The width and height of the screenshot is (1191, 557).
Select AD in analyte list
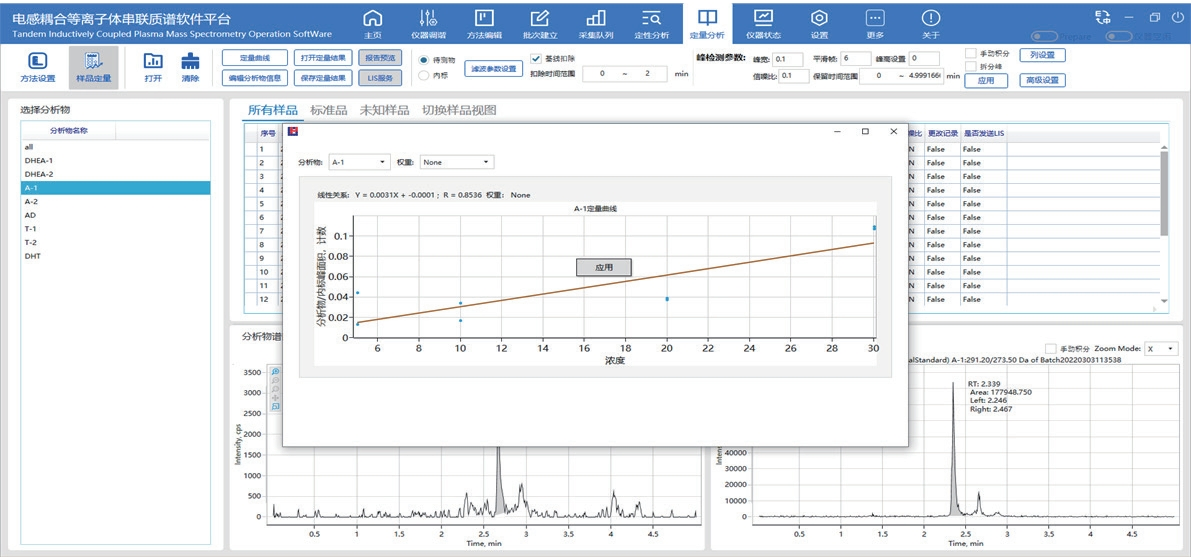pyautogui.click(x=115, y=215)
